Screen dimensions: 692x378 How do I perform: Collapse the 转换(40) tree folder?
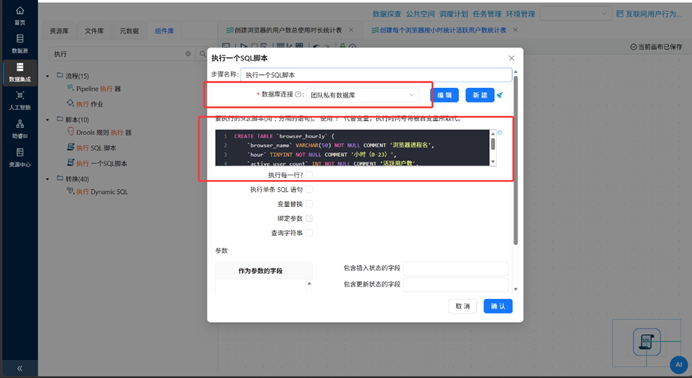(x=48, y=179)
